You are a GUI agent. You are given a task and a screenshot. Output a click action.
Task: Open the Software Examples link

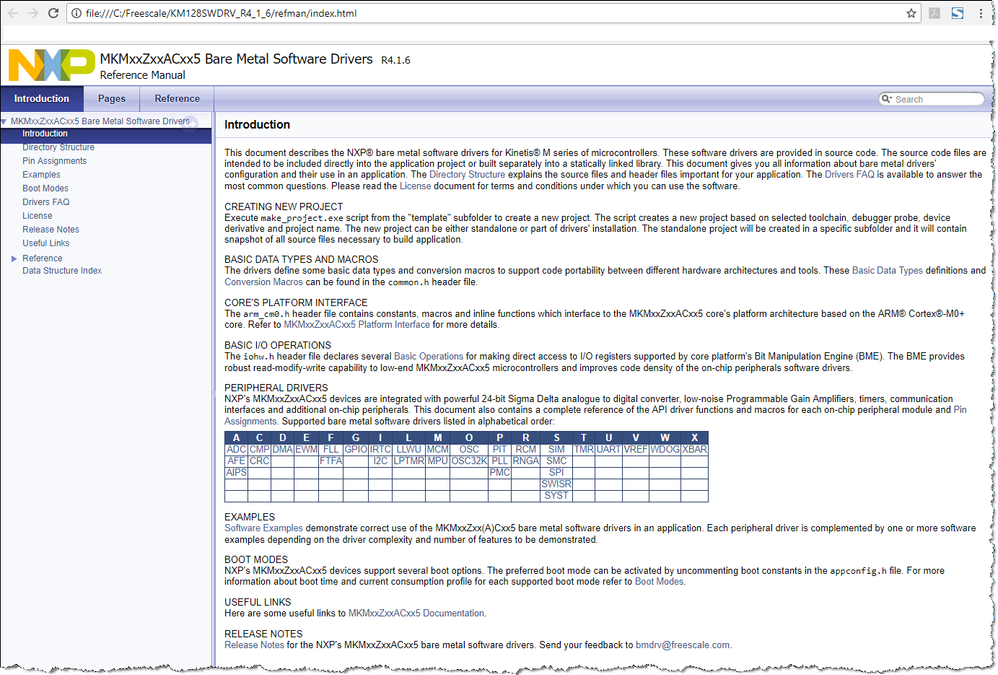pyautogui.click(x=264, y=529)
